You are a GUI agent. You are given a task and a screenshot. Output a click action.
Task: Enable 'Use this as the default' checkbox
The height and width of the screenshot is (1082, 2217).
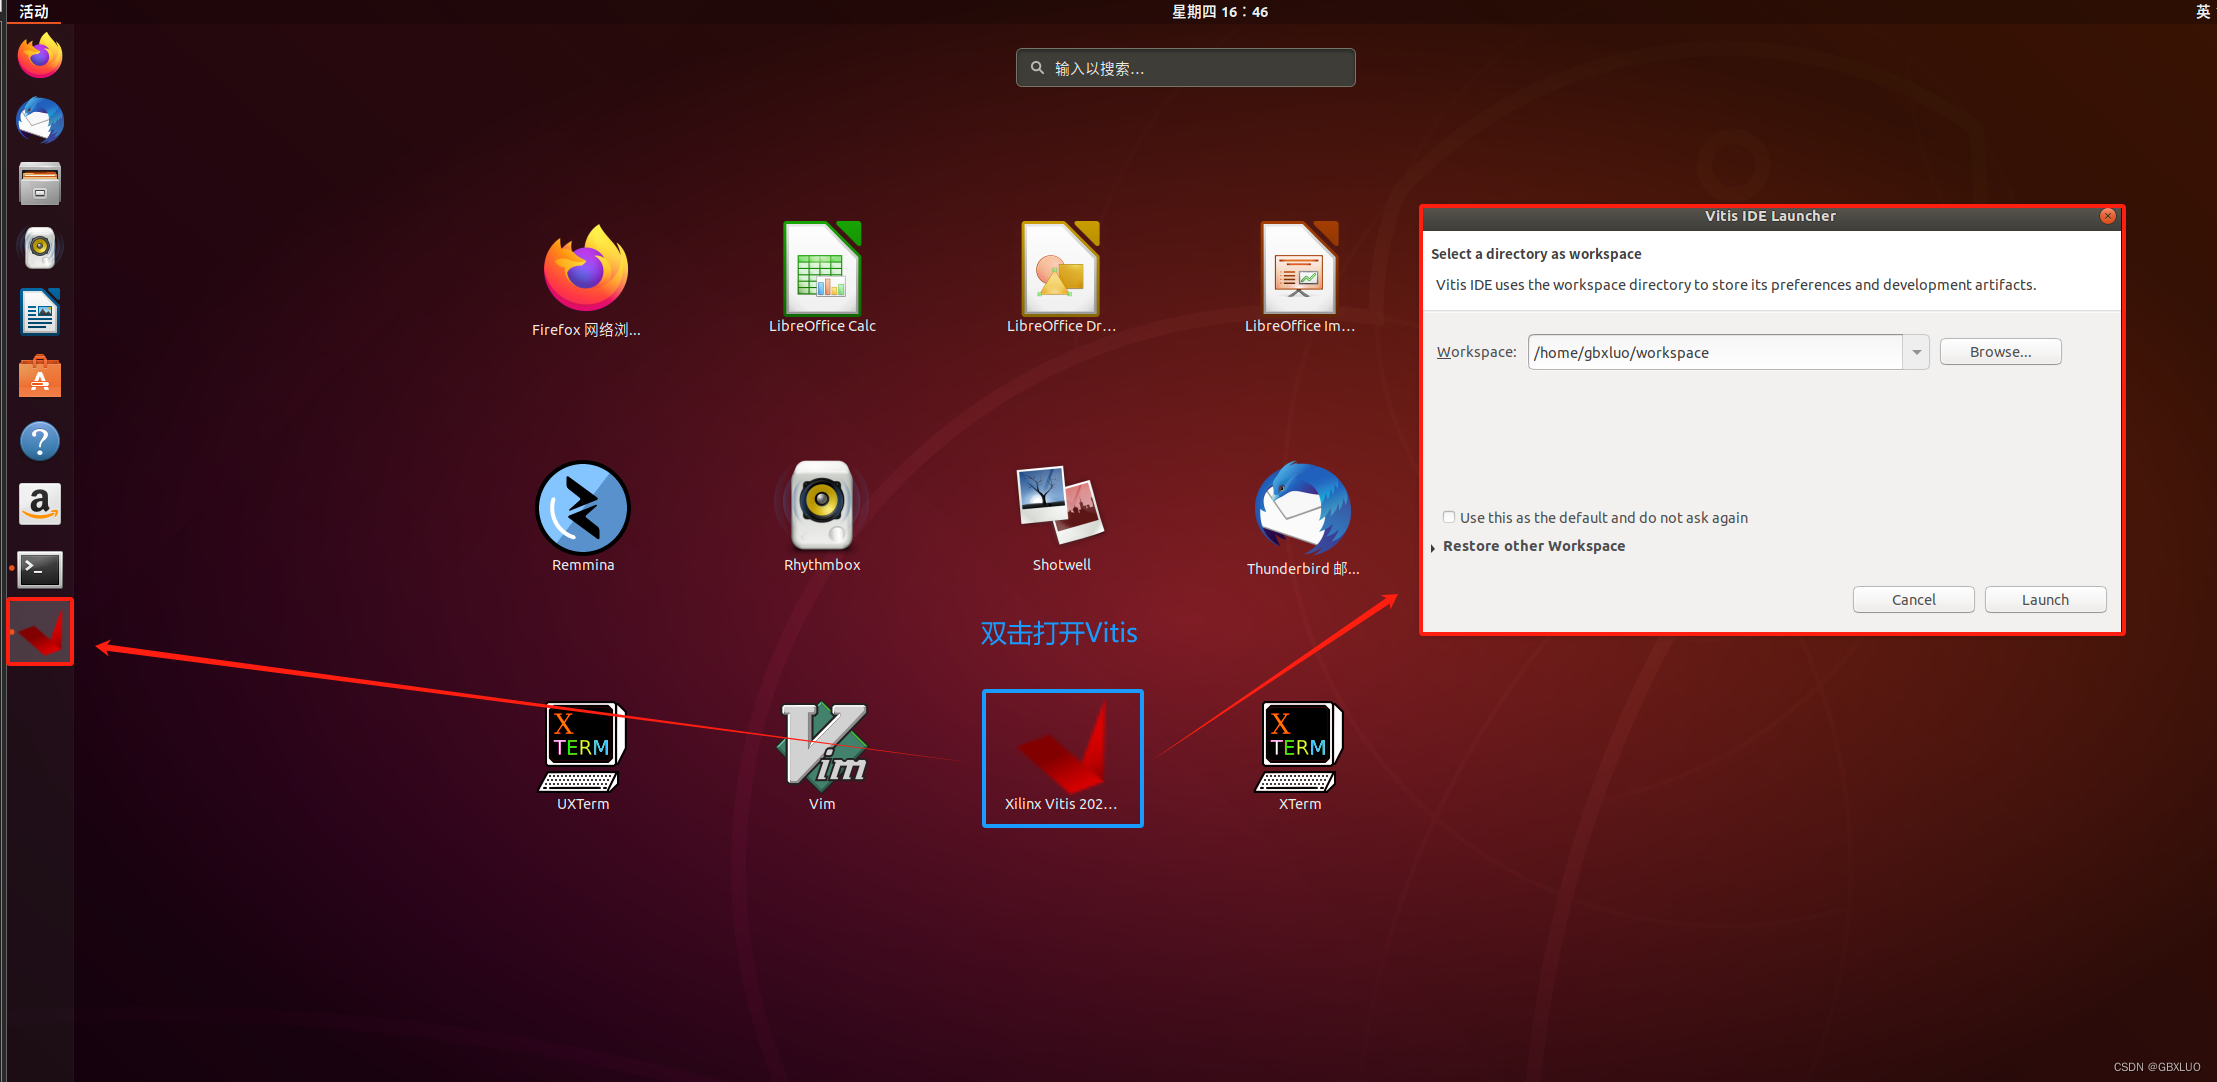click(1448, 517)
